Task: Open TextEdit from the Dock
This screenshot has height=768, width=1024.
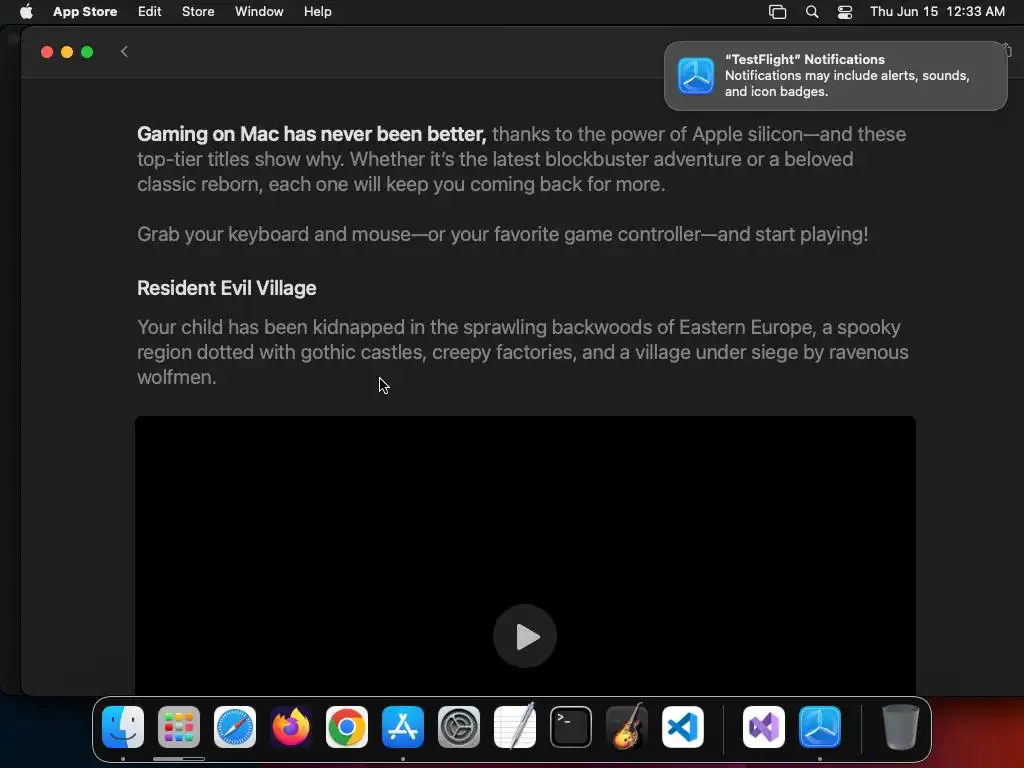Action: [515, 727]
